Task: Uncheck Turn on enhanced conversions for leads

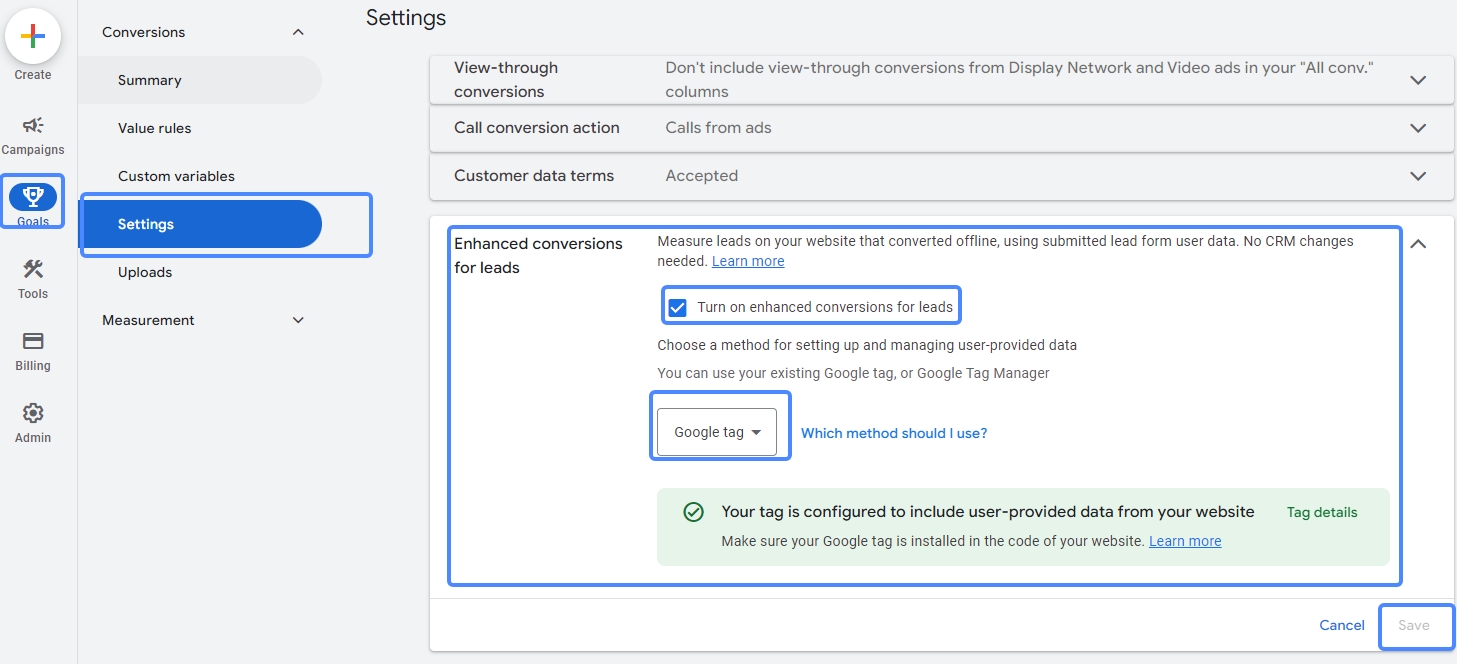Action: (677, 307)
